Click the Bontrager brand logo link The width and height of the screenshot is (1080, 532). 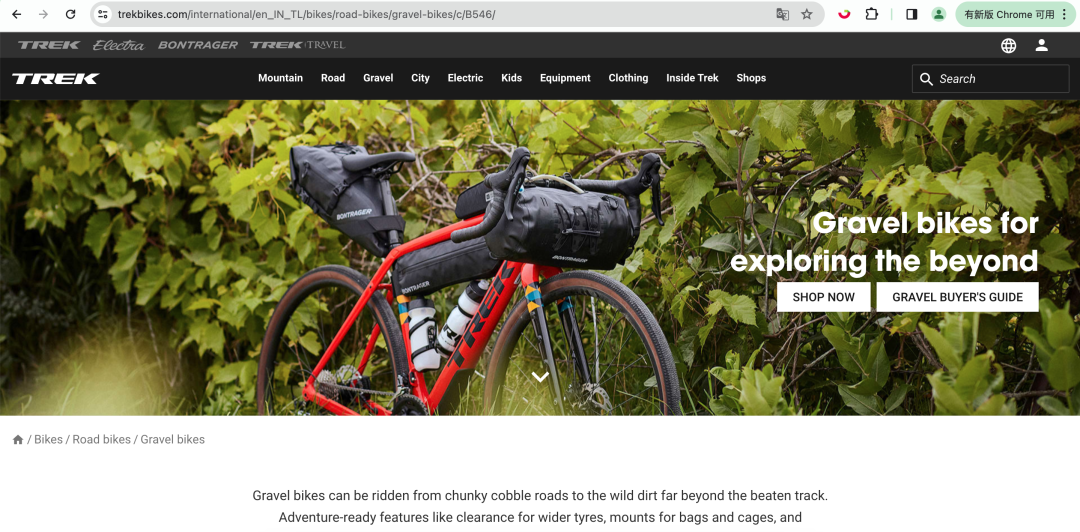pos(198,45)
